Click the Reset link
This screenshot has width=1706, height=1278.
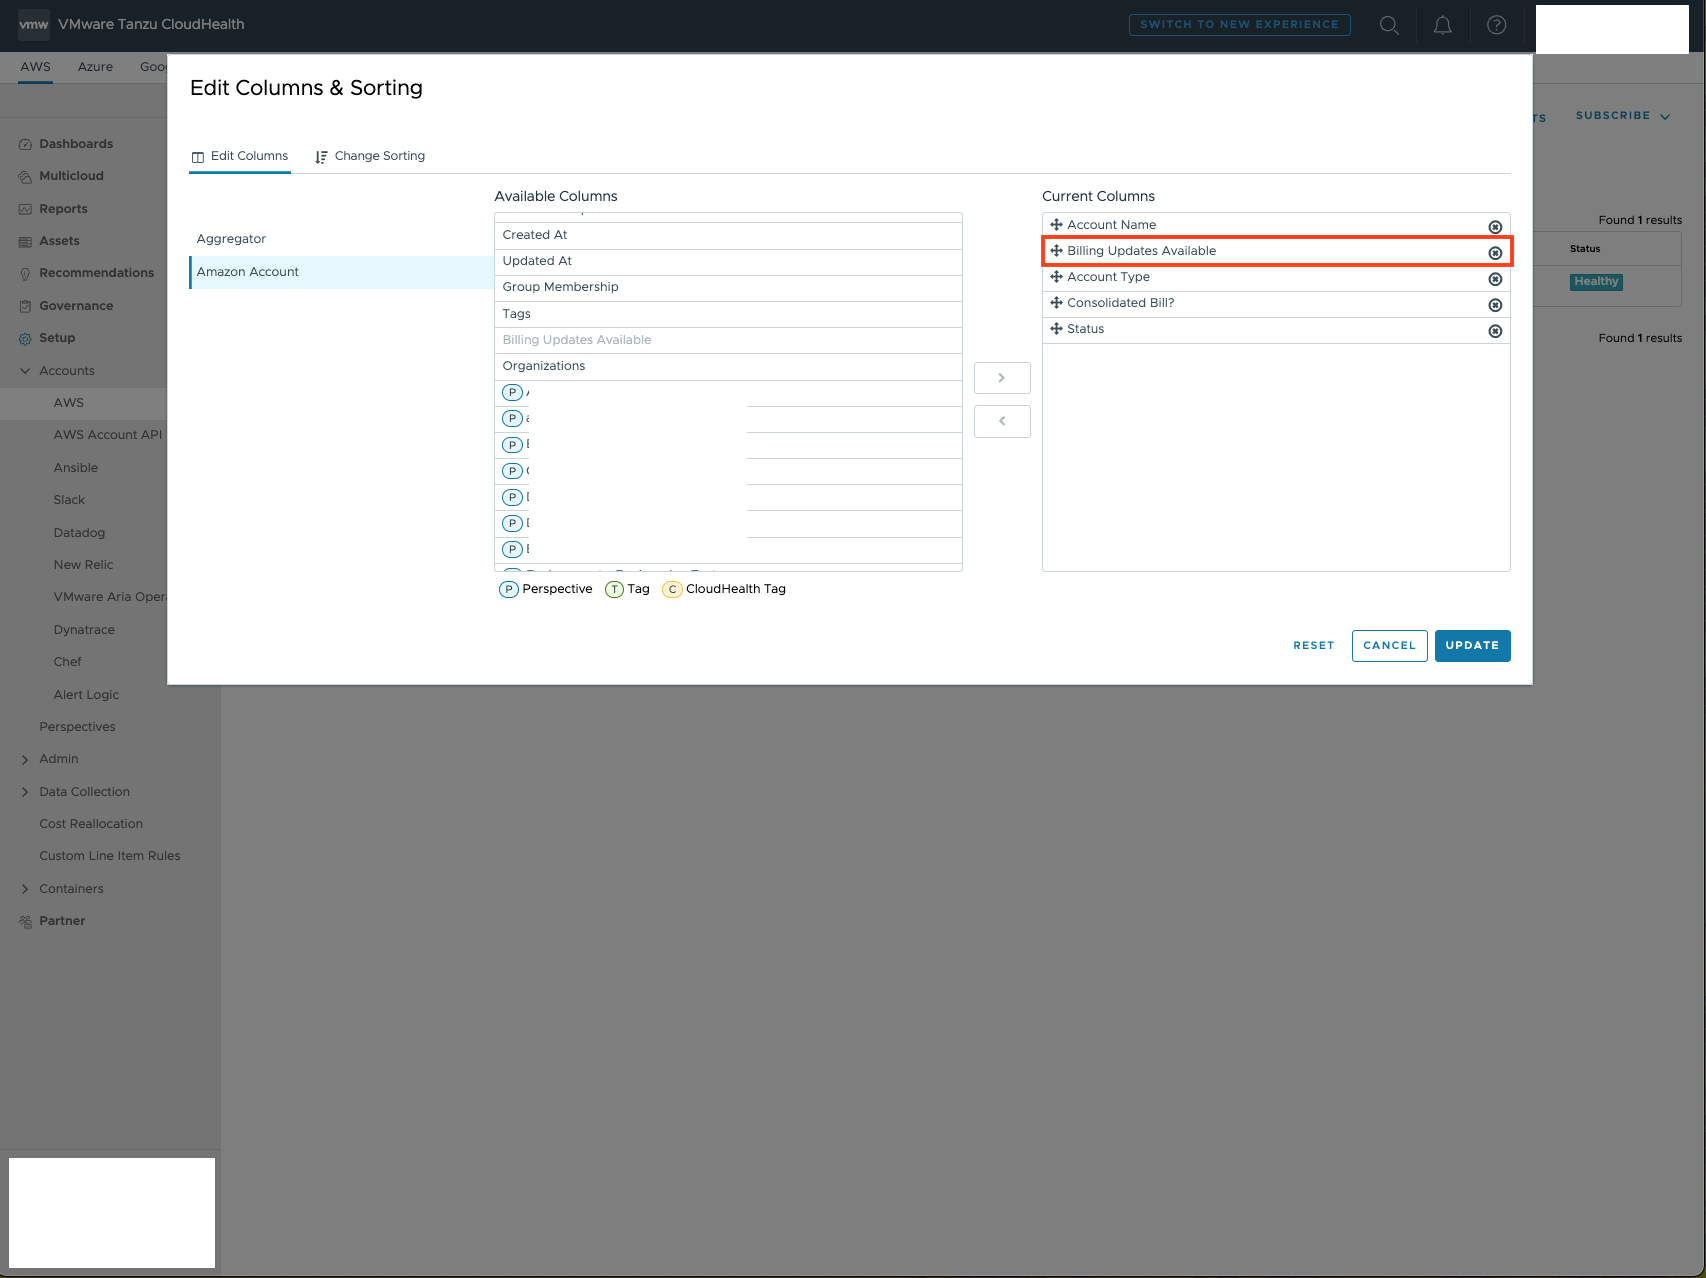[x=1313, y=646]
